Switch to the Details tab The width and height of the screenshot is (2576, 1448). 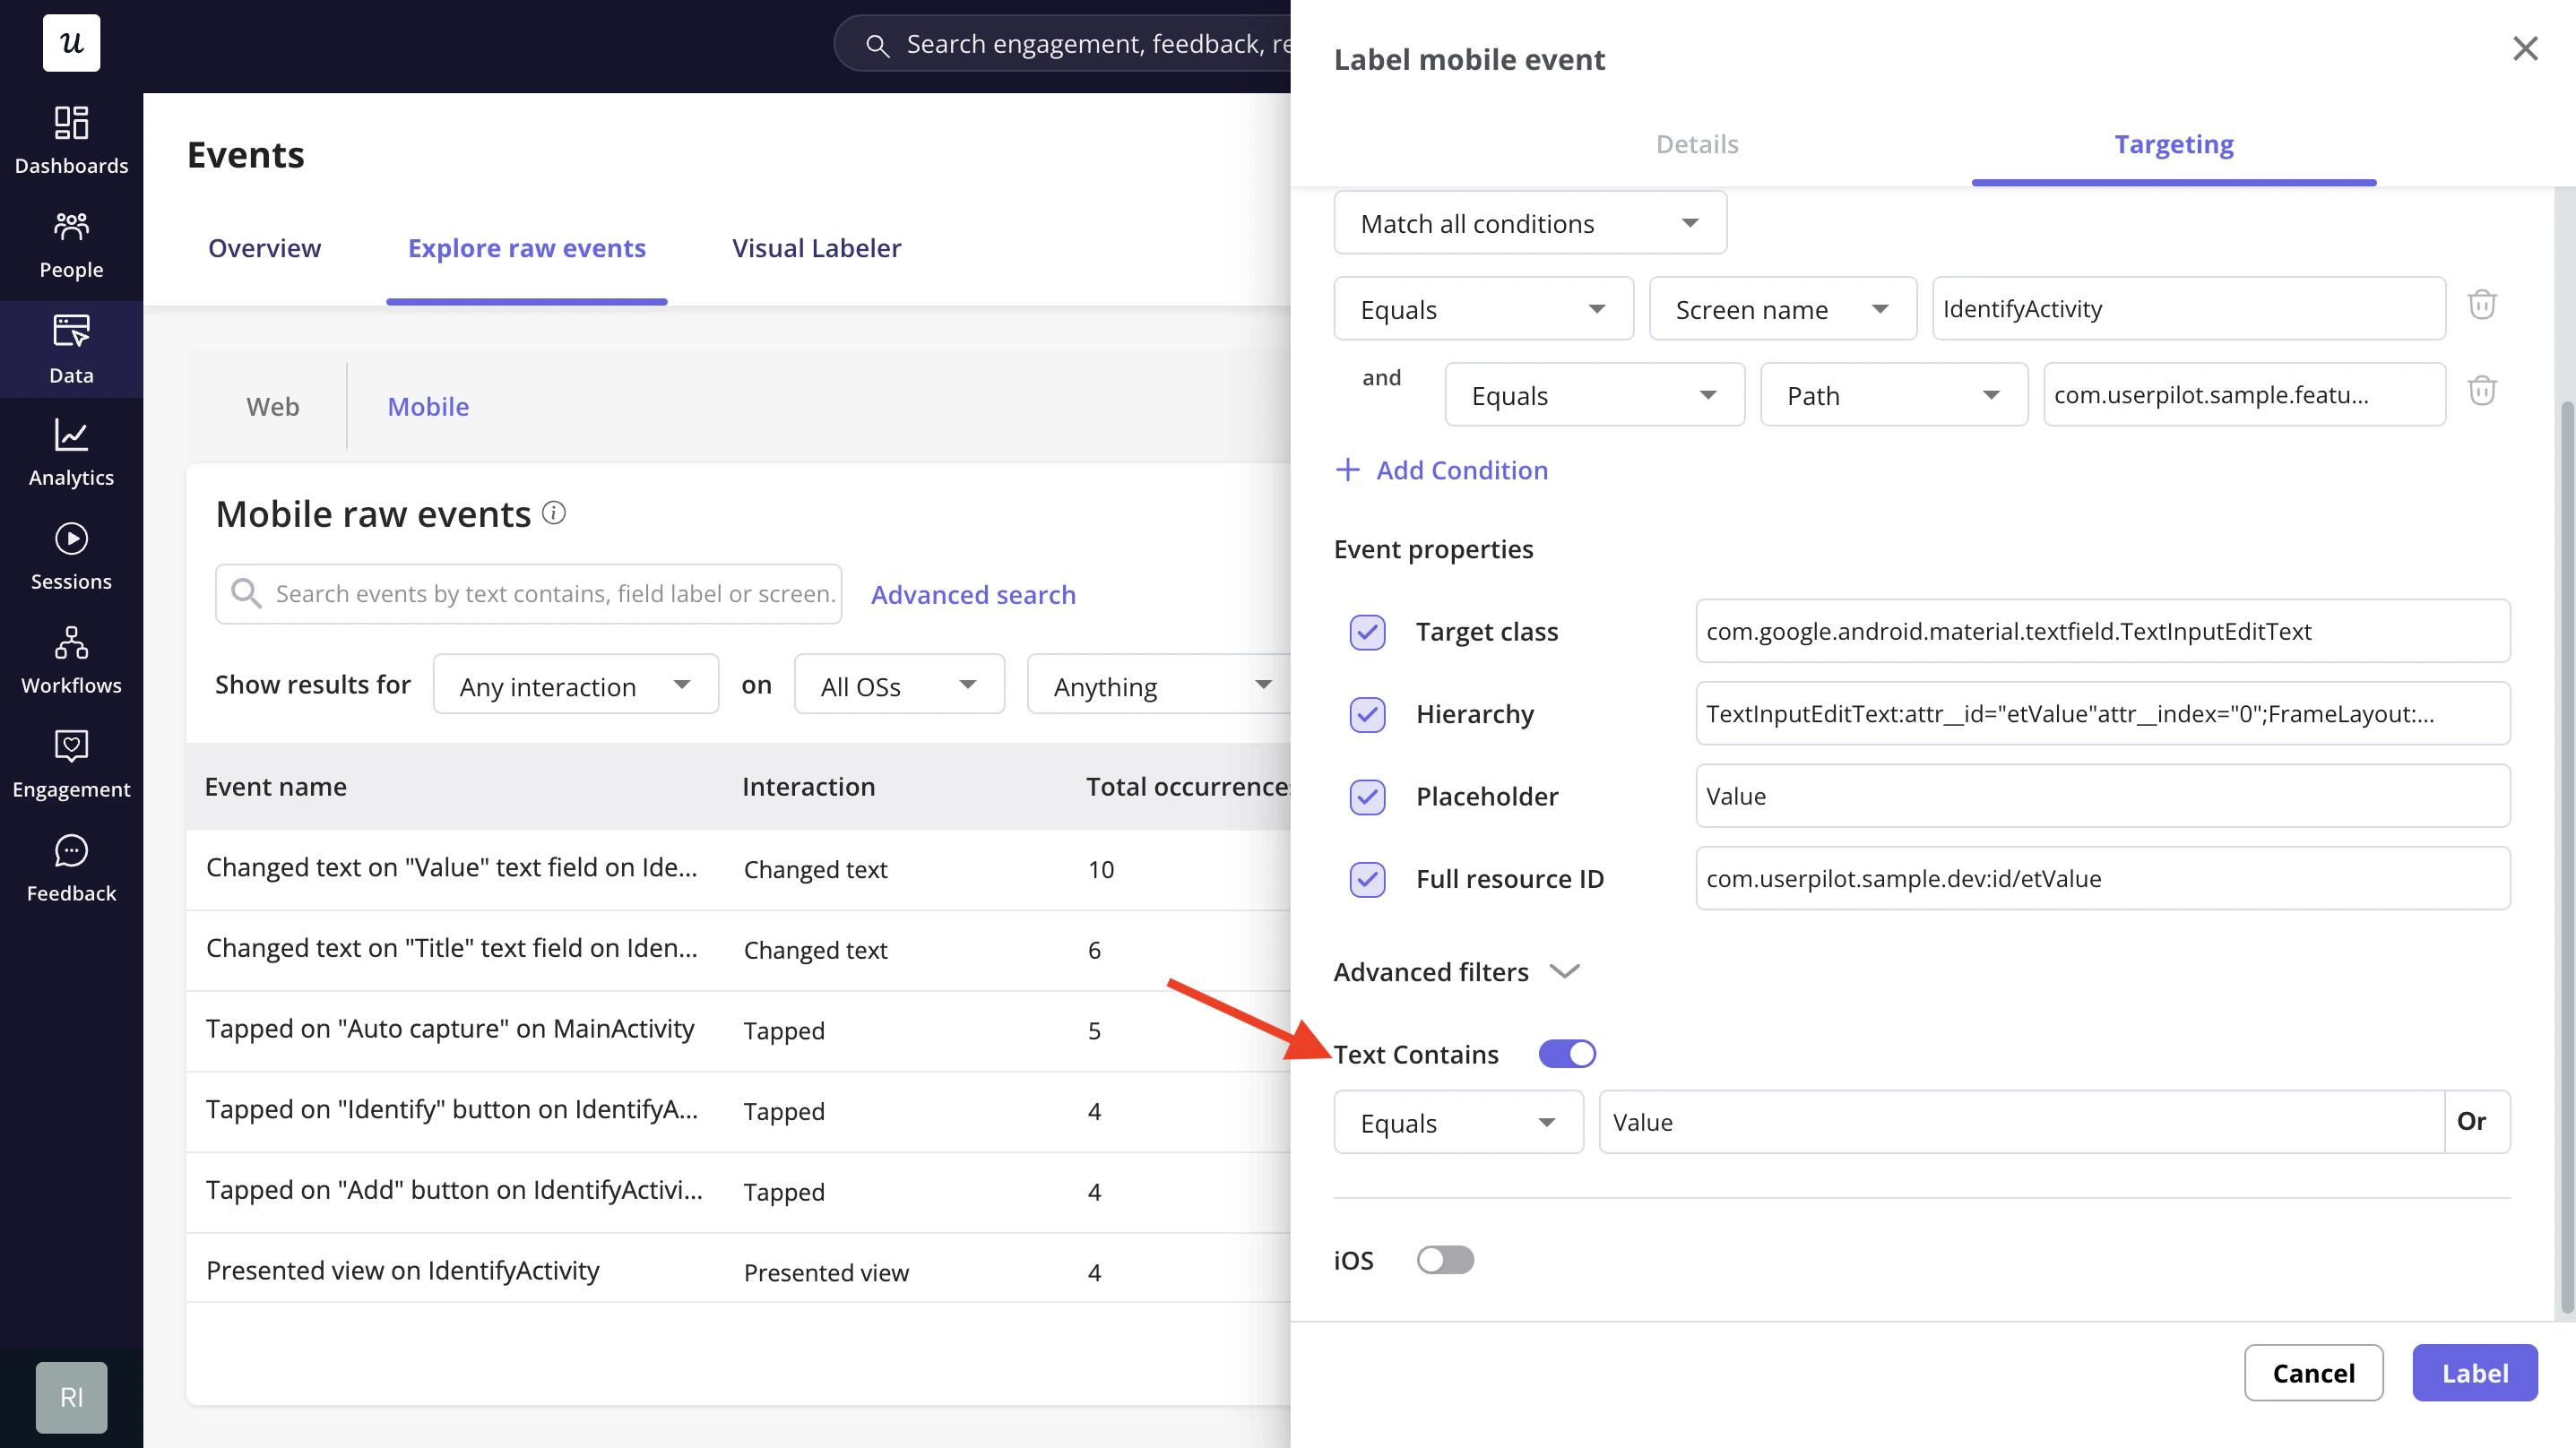pos(1697,144)
